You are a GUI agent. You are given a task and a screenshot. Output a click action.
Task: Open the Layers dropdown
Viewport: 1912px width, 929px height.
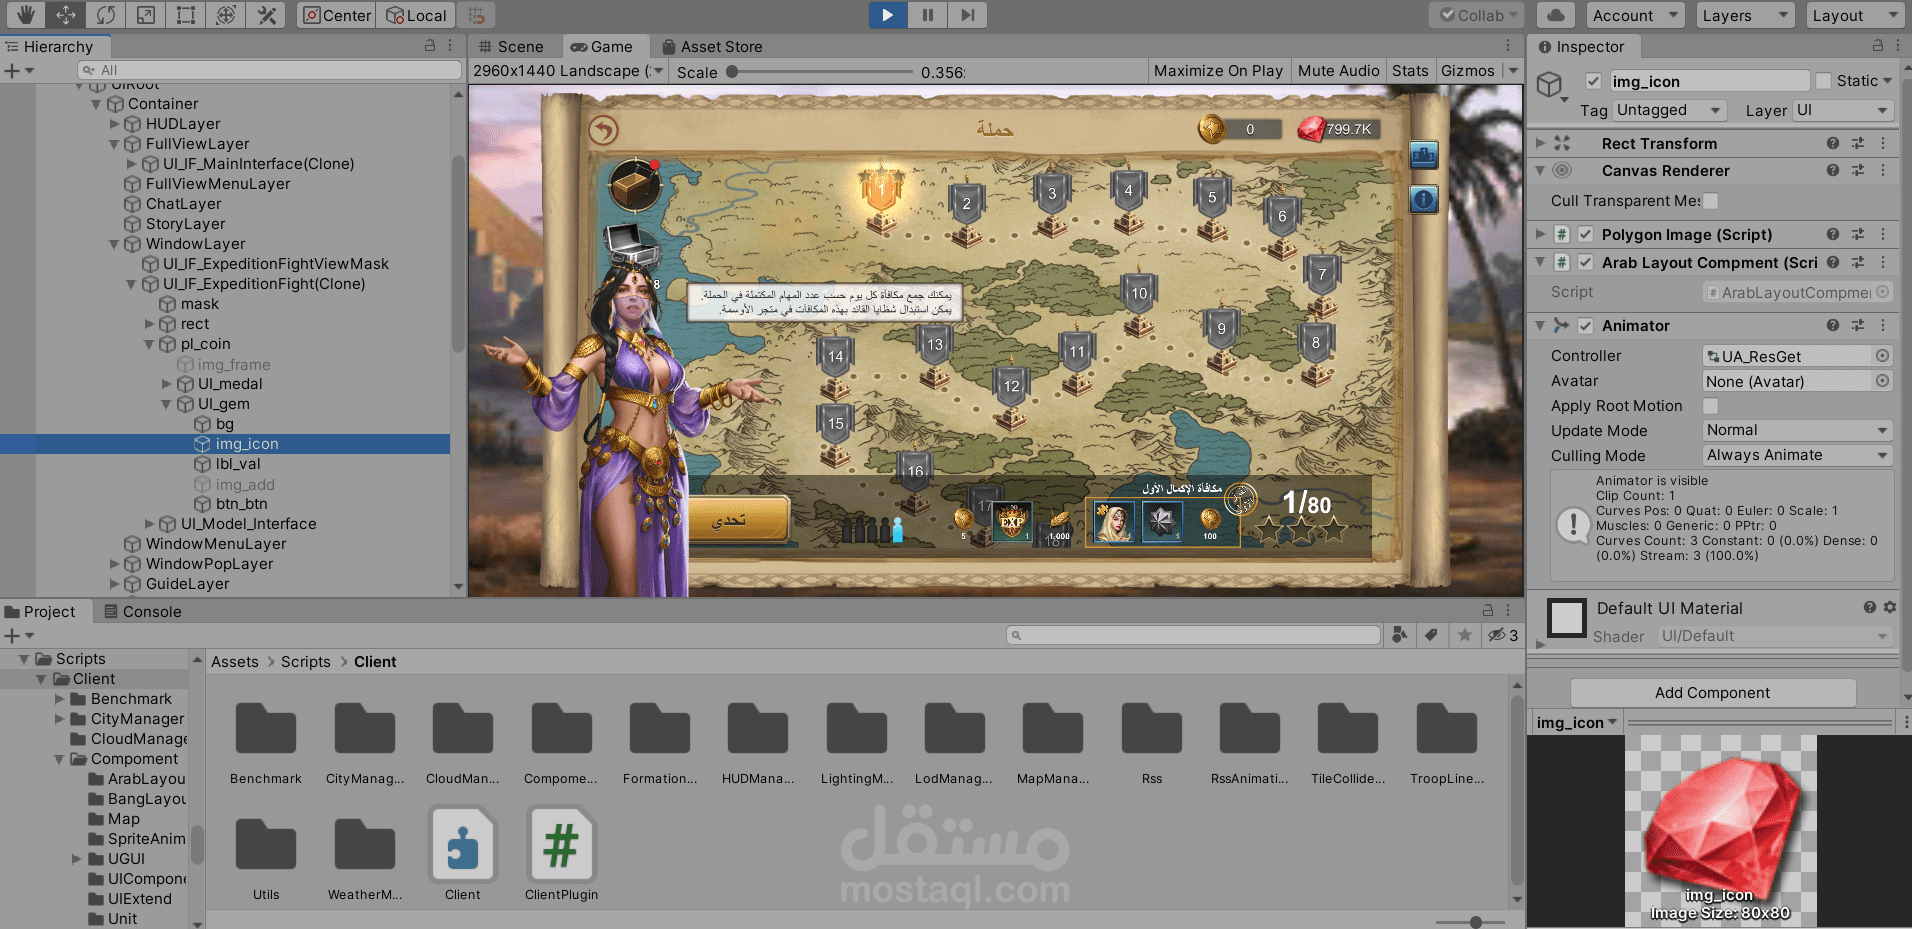(1745, 15)
